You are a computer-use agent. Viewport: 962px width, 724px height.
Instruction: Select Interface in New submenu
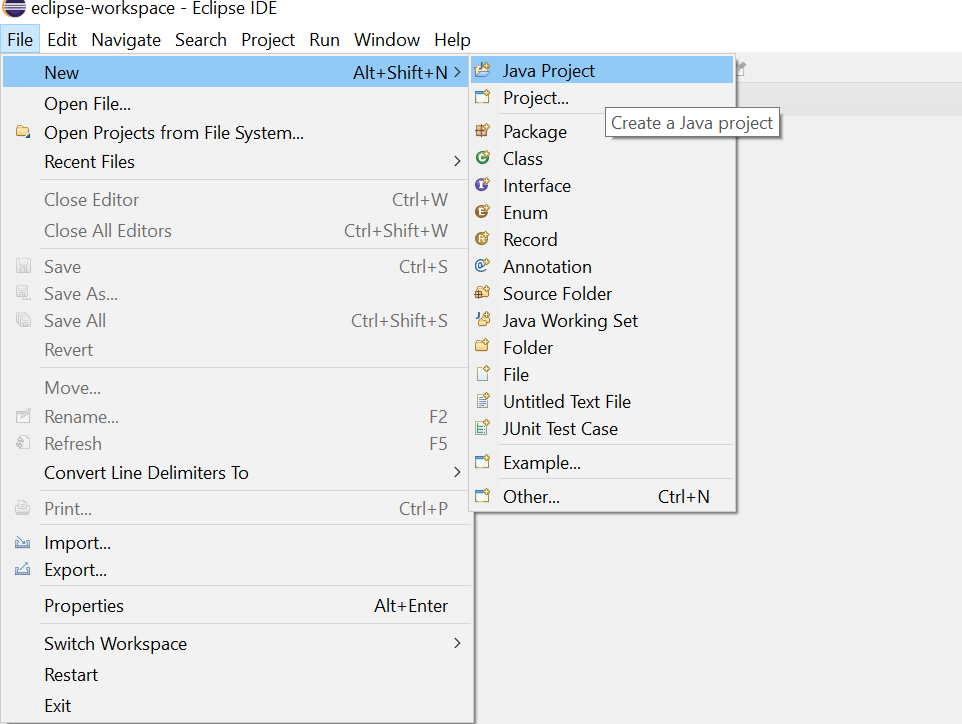click(x=602, y=185)
